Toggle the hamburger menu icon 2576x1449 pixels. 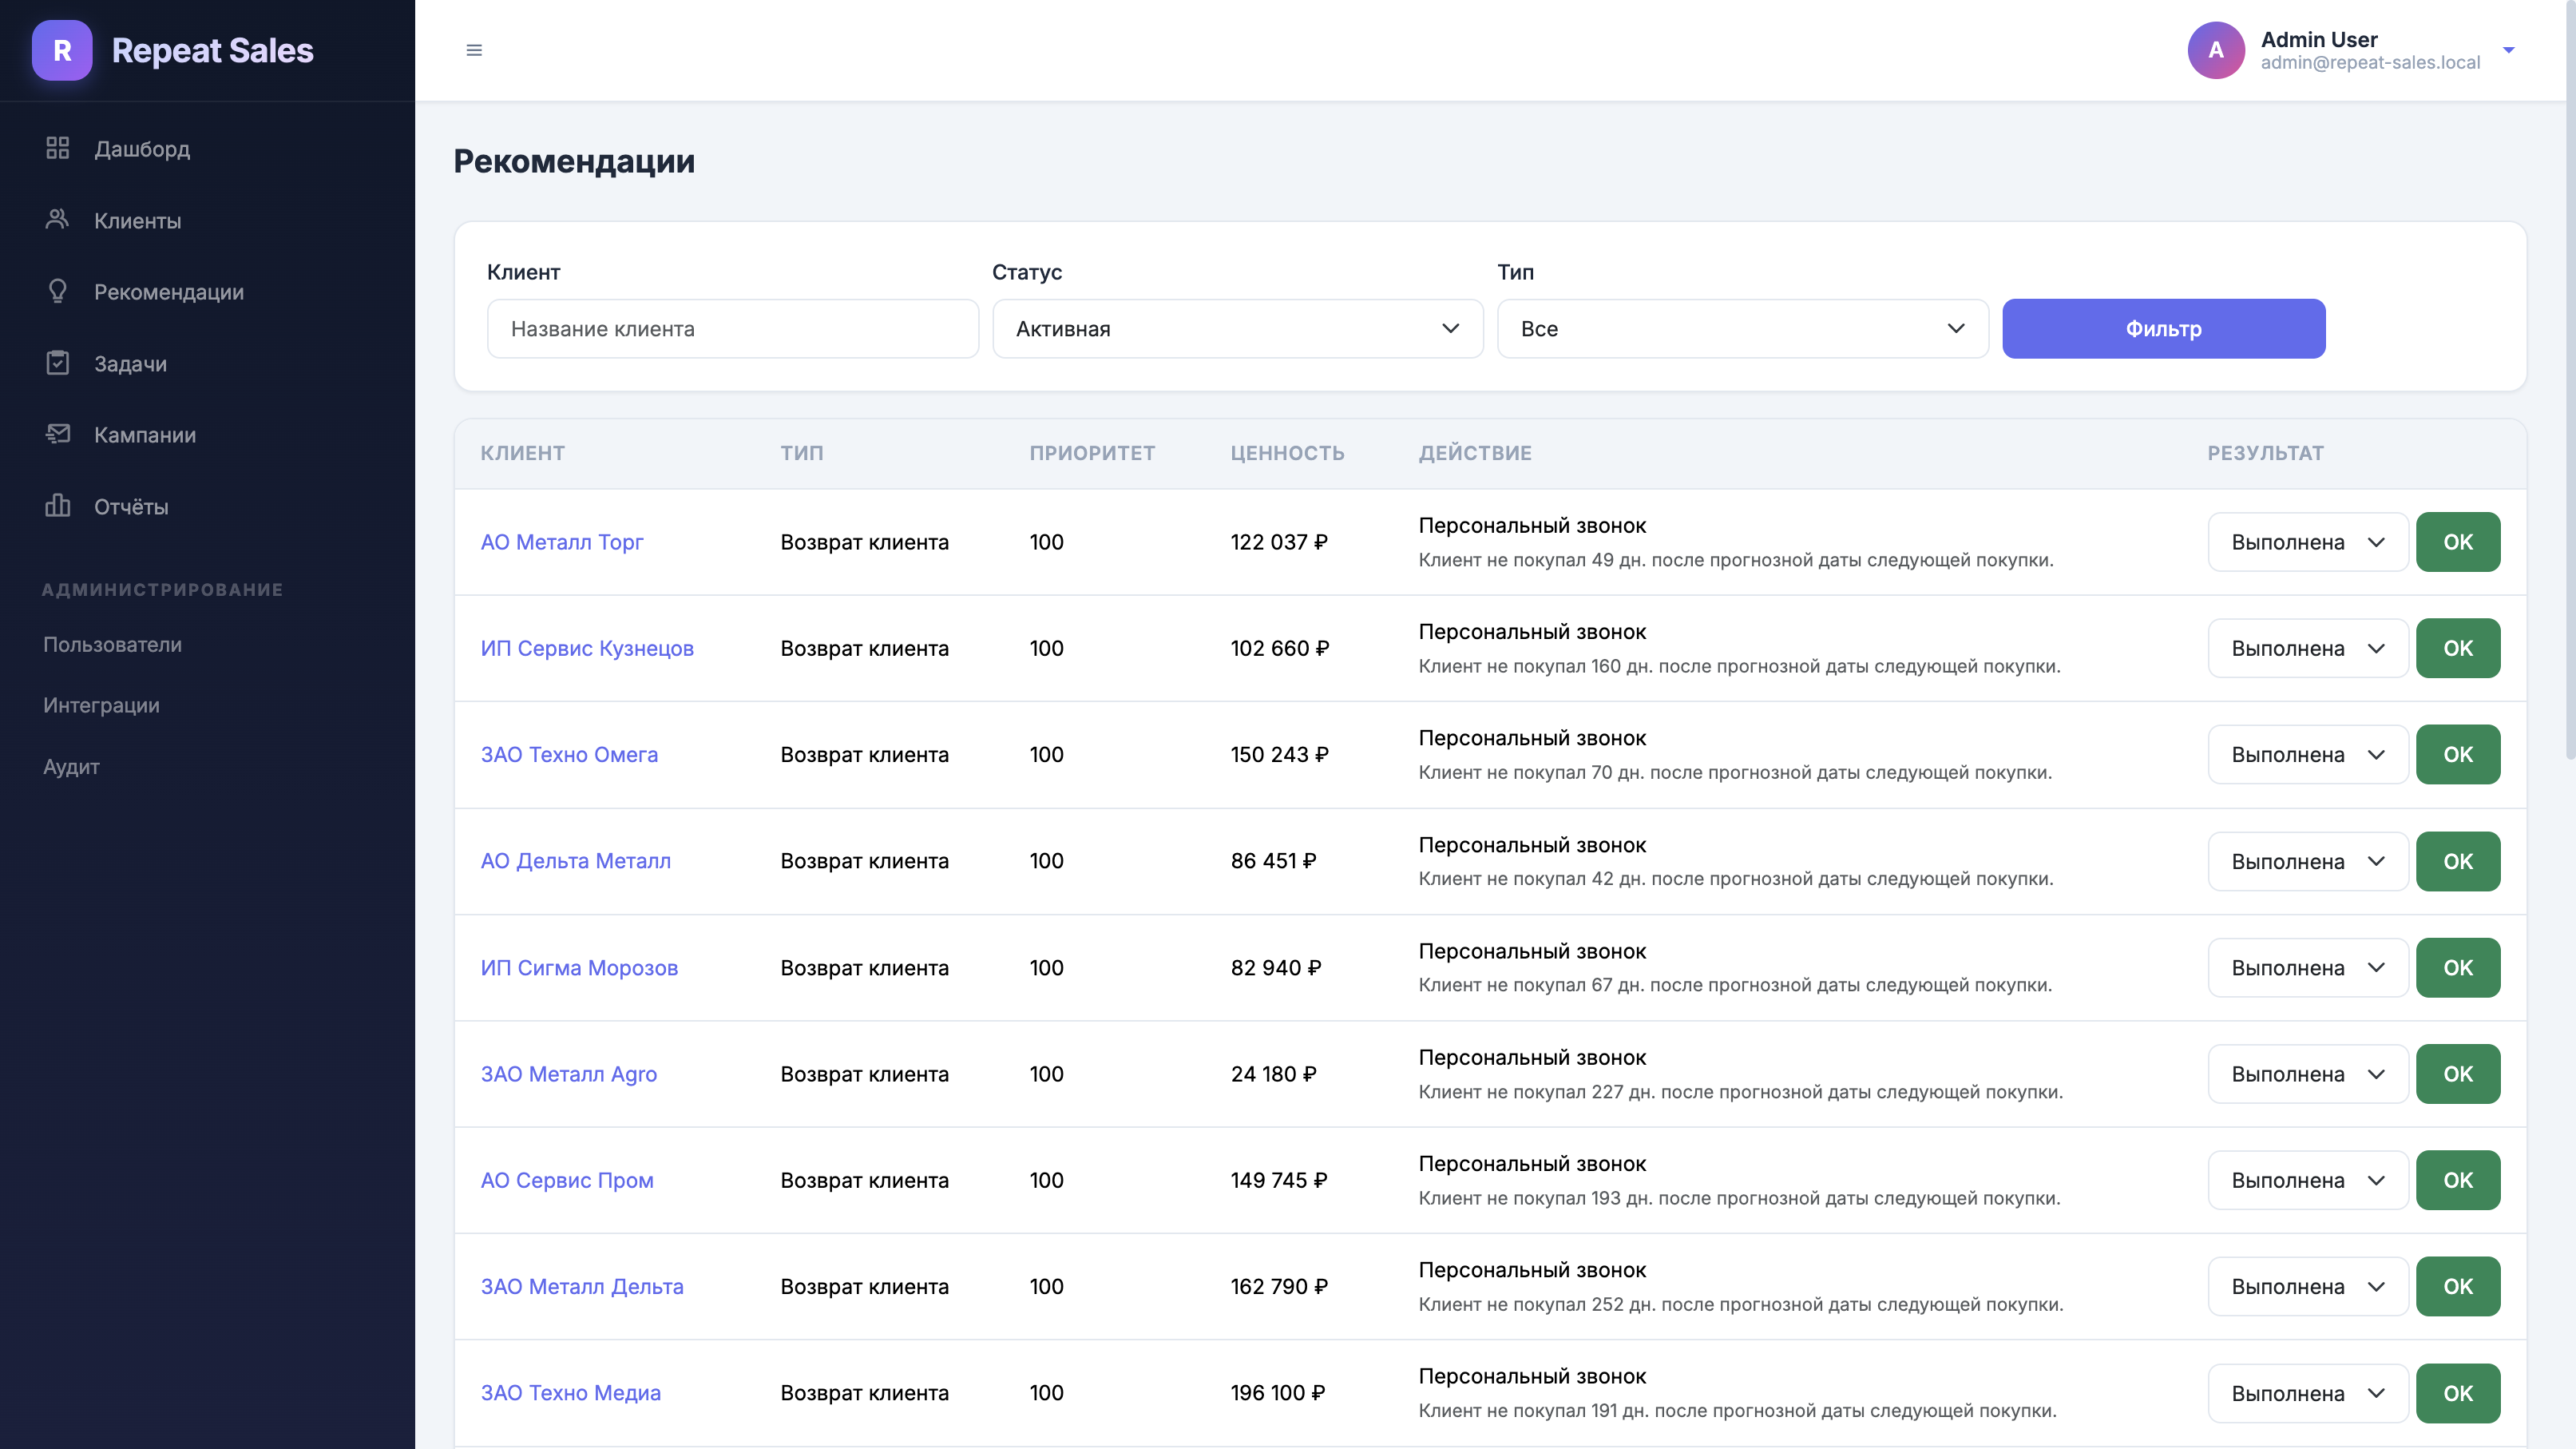pyautogui.click(x=474, y=50)
